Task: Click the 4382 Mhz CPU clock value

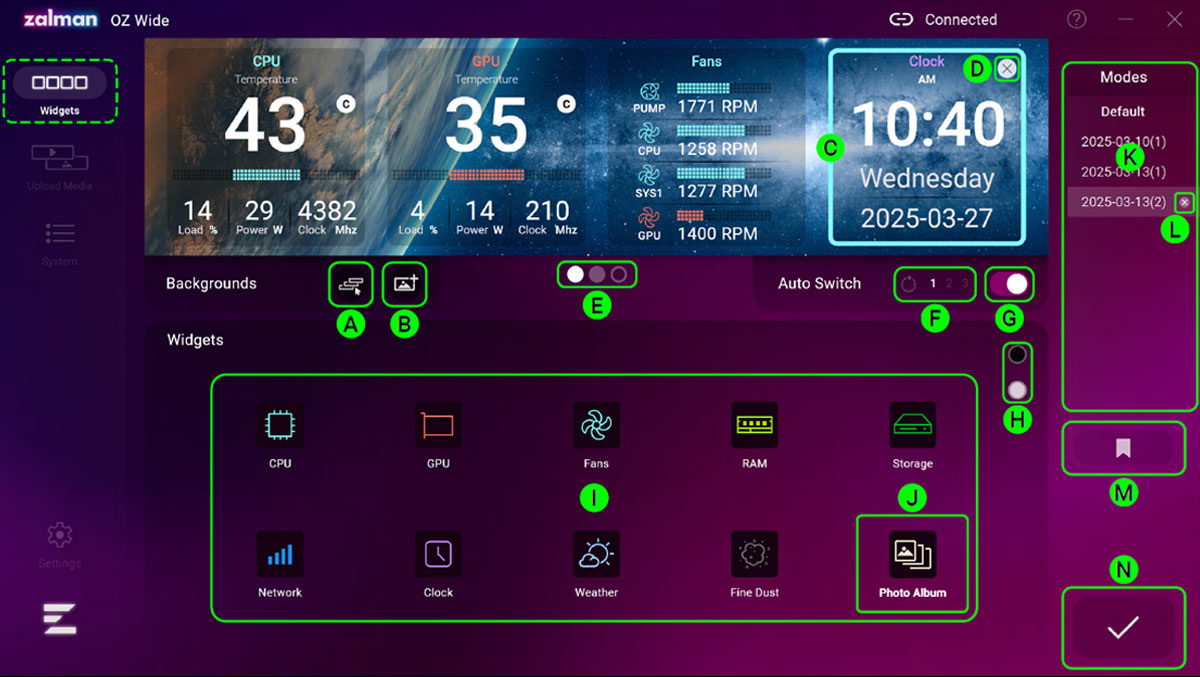Action: tap(327, 211)
